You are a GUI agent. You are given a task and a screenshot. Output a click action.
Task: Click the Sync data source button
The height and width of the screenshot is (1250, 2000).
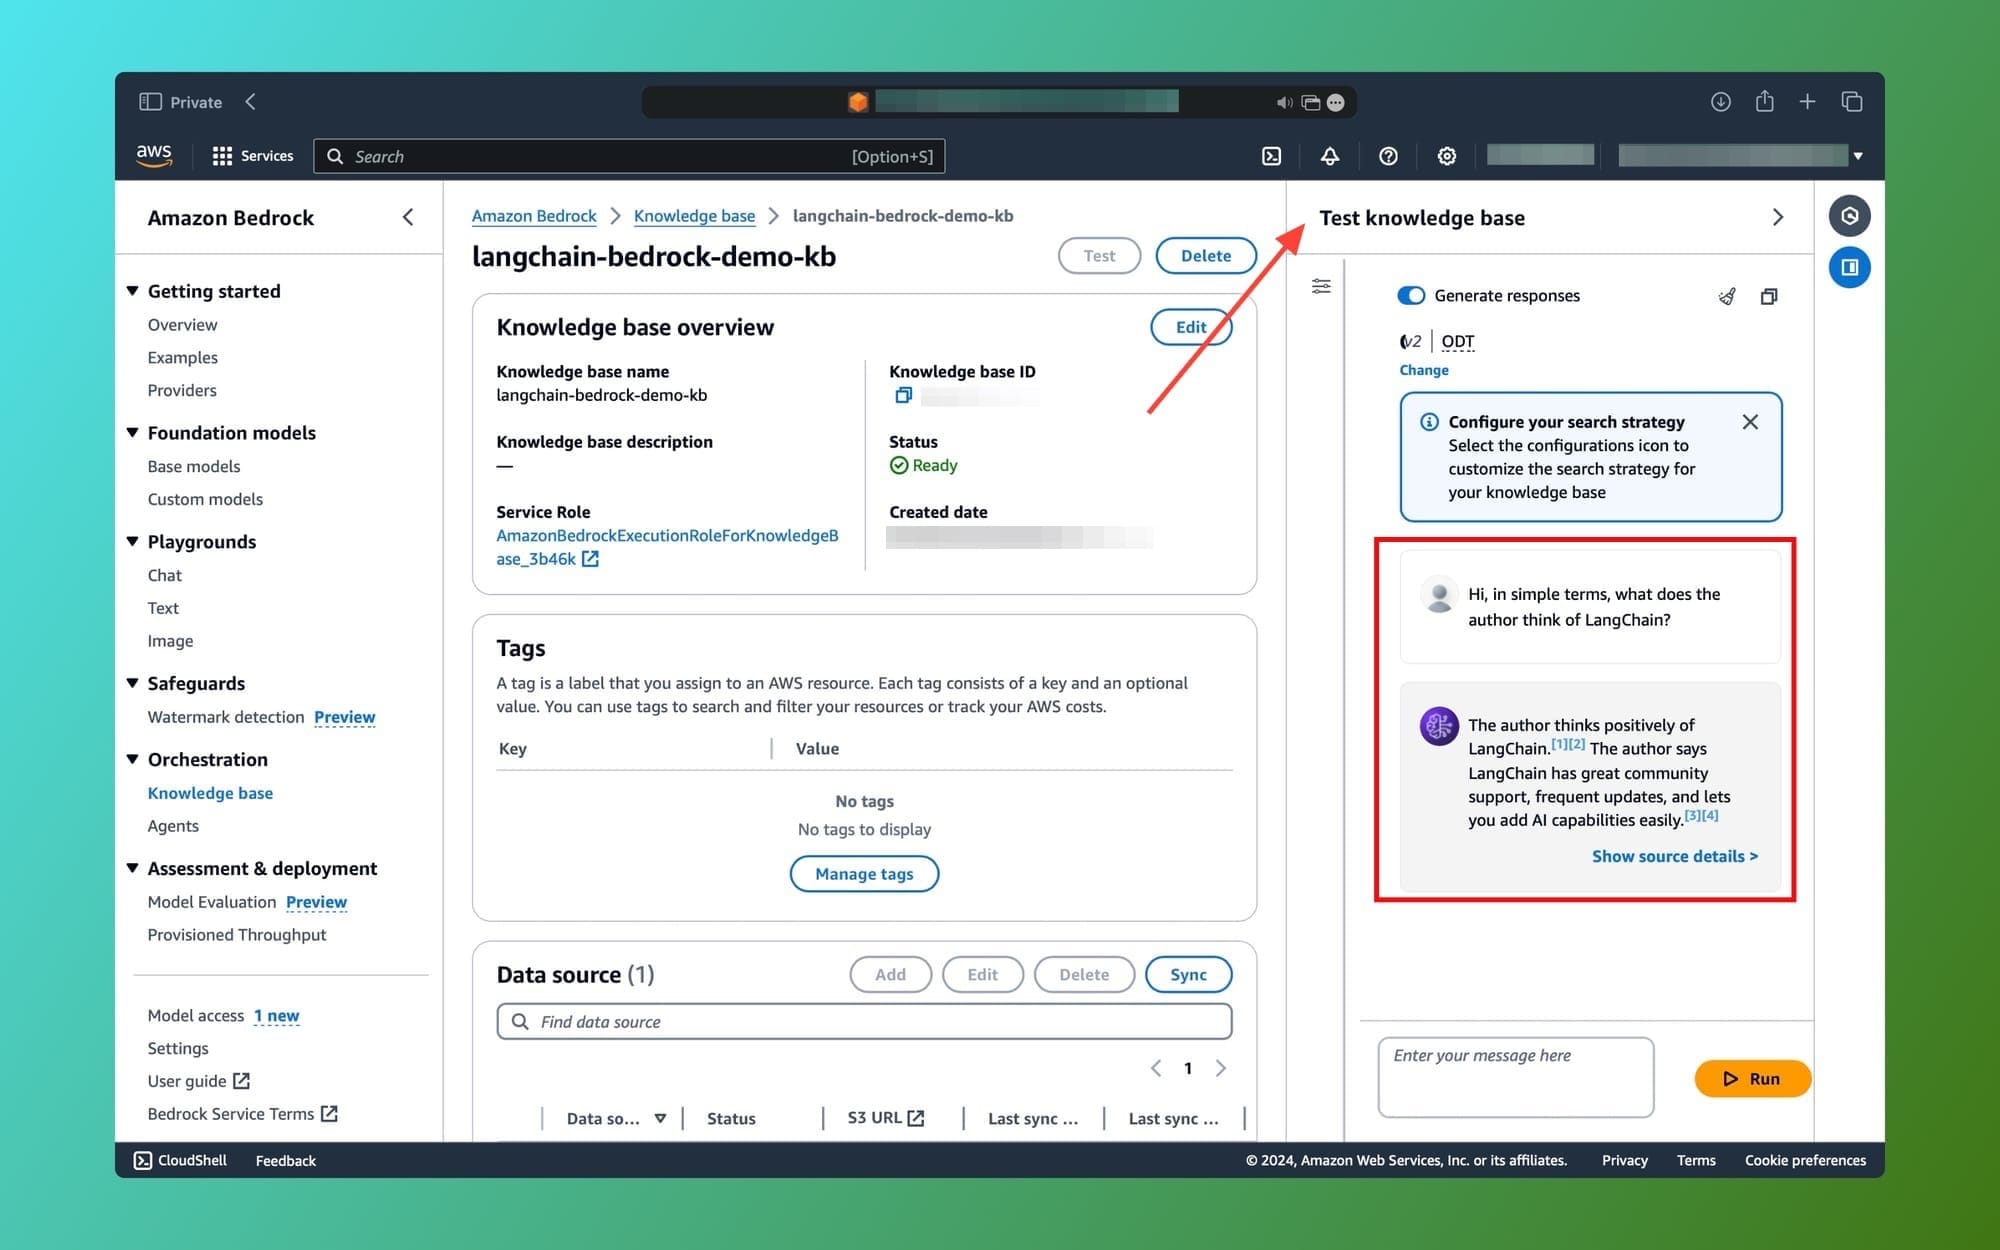(x=1188, y=972)
